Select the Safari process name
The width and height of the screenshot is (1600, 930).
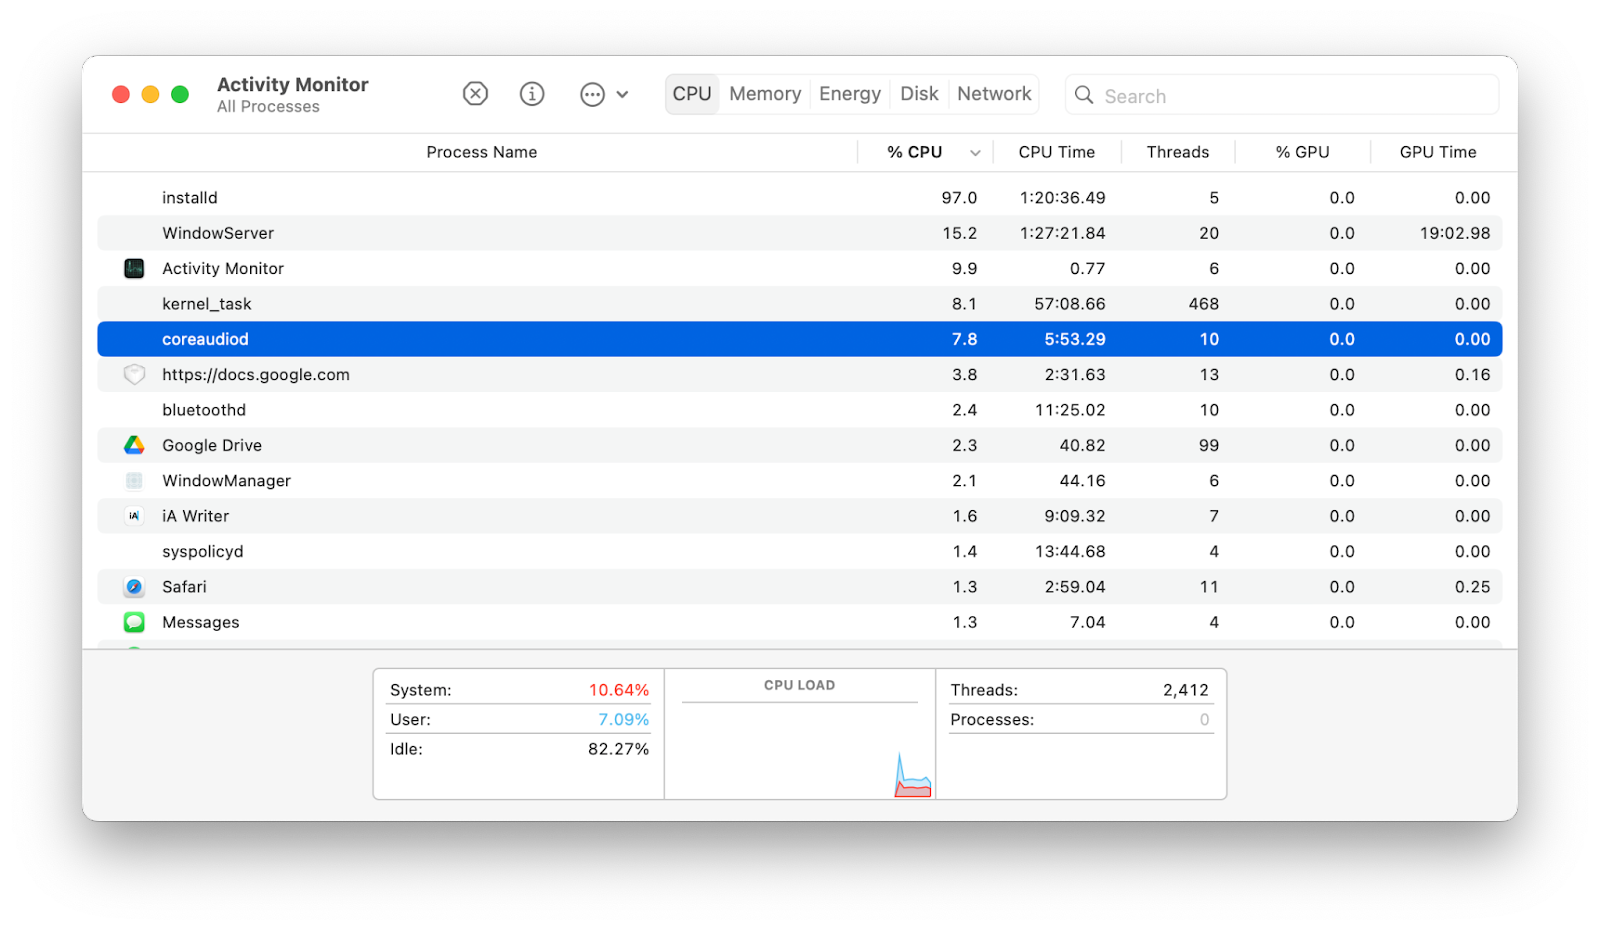click(184, 587)
